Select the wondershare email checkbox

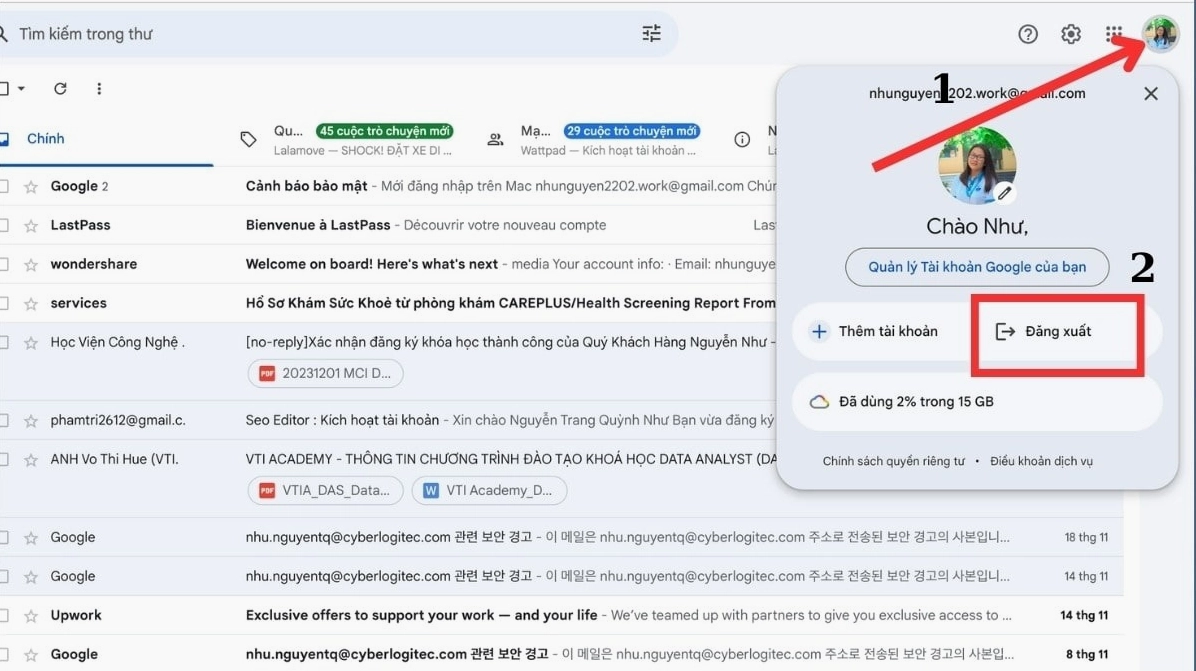pyautogui.click(x=4, y=265)
